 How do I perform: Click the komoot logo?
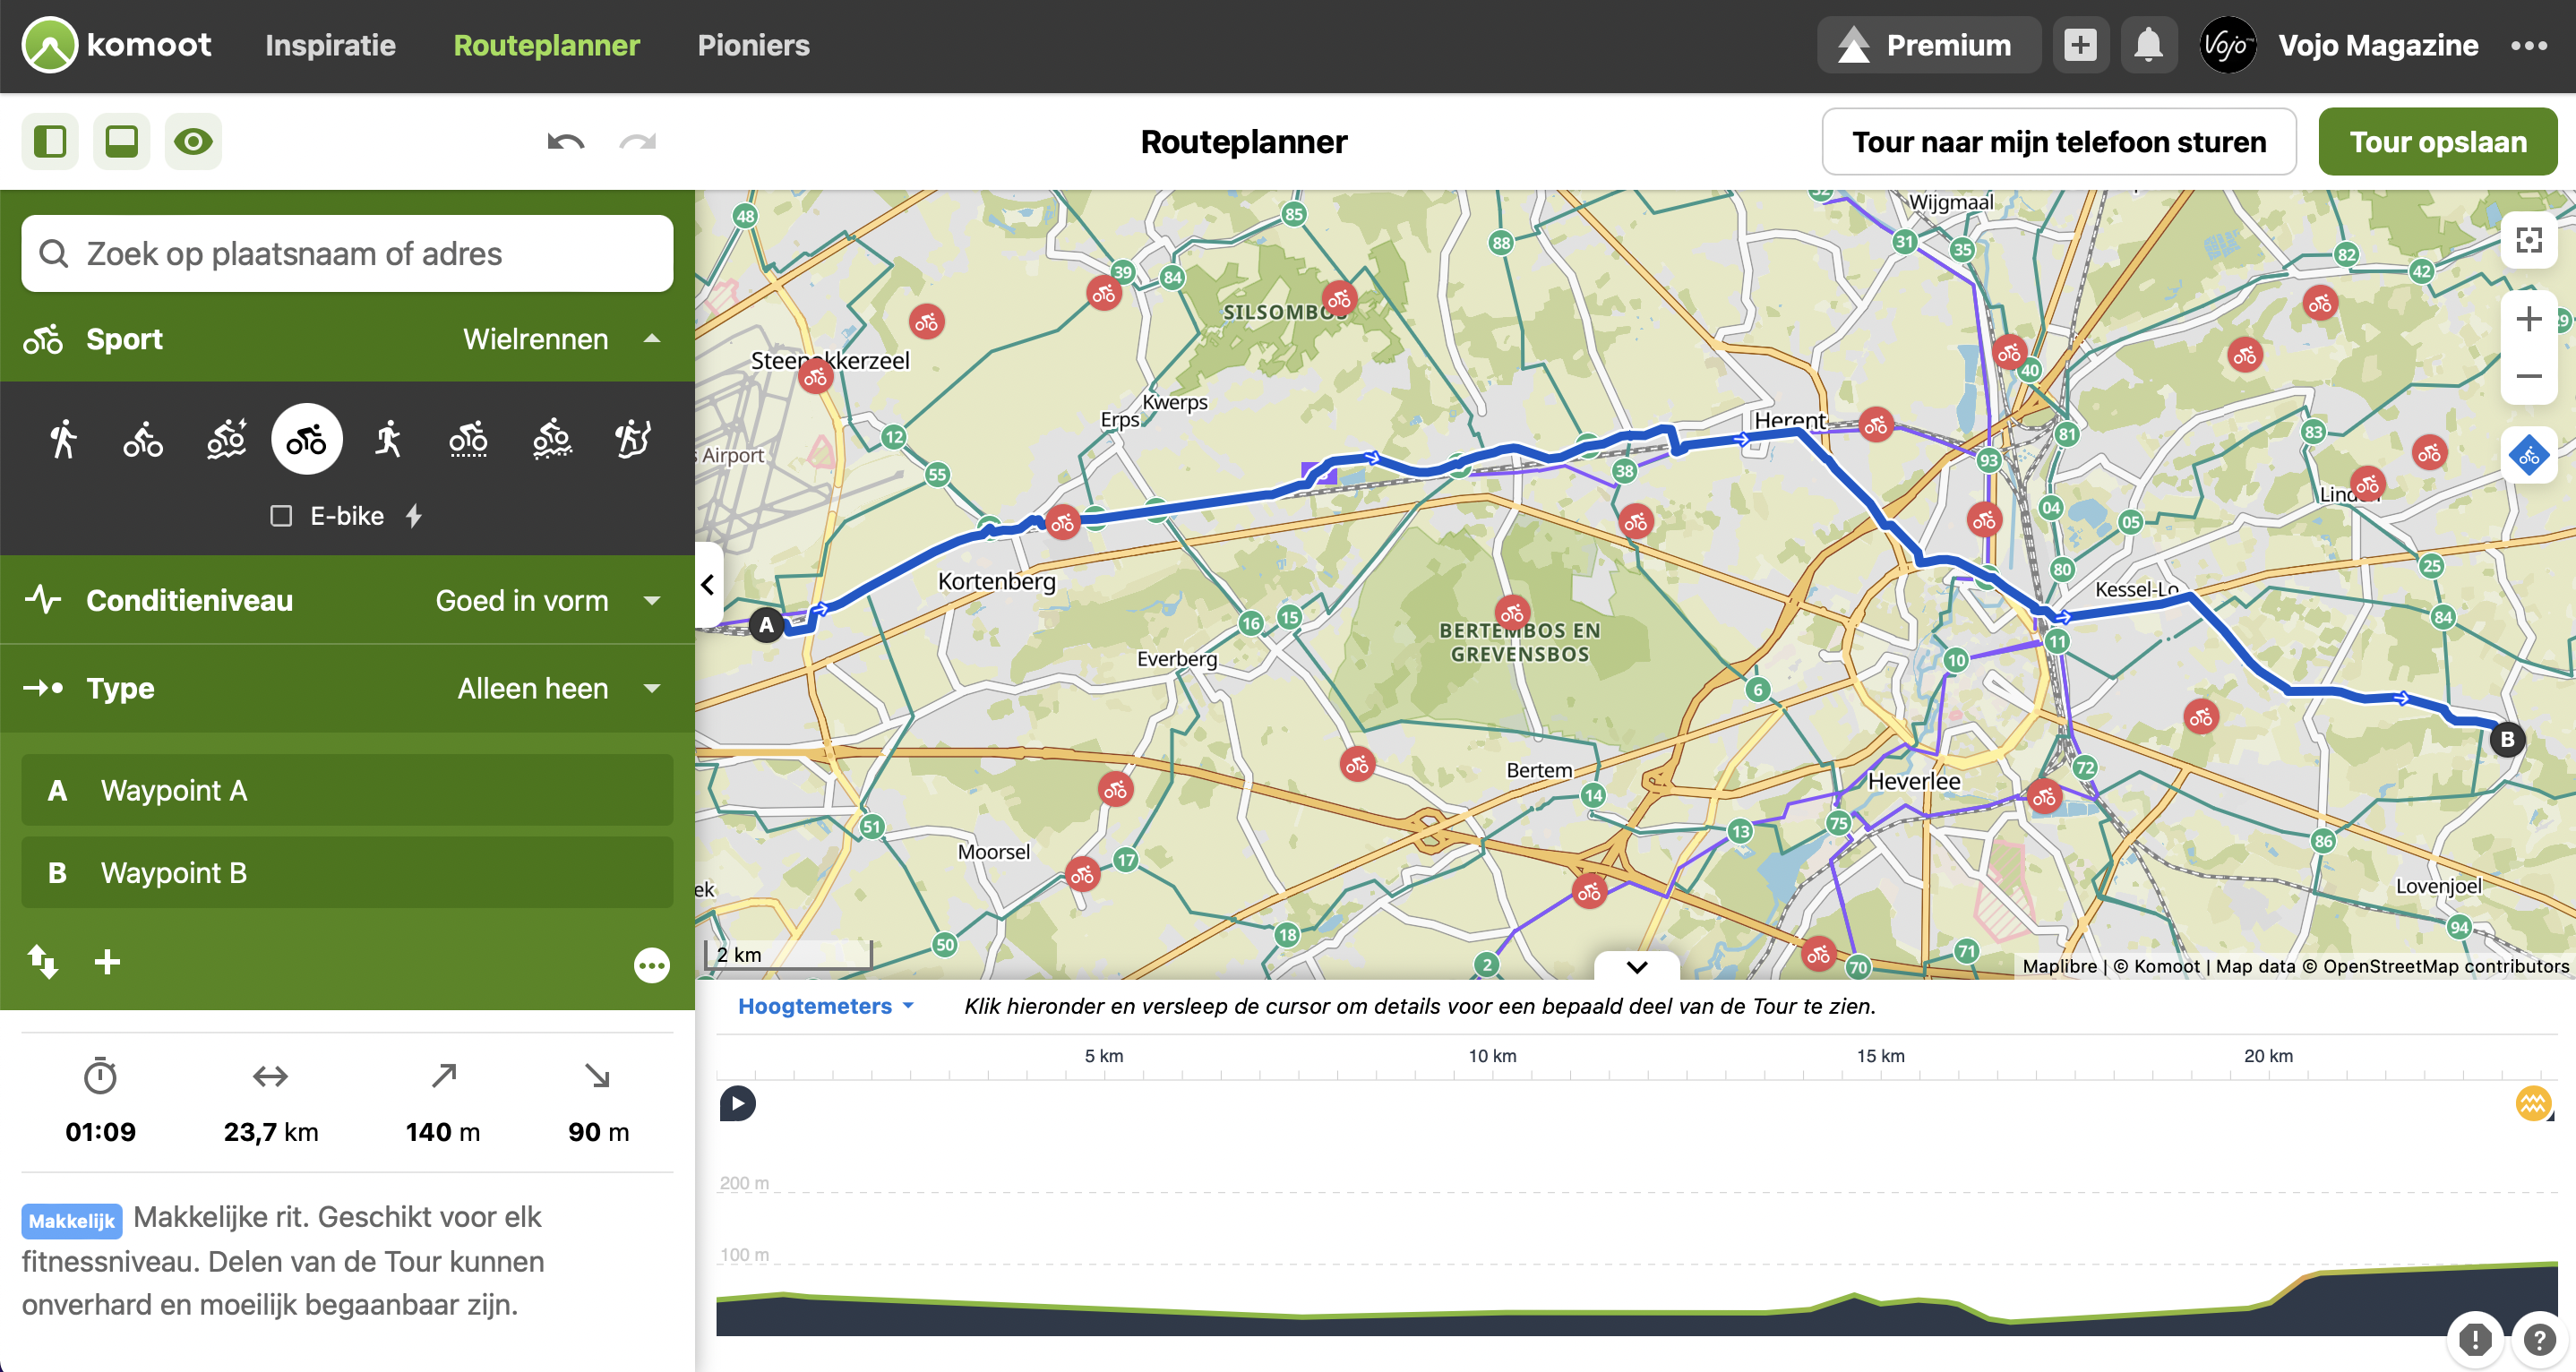click(x=117, y=45)
